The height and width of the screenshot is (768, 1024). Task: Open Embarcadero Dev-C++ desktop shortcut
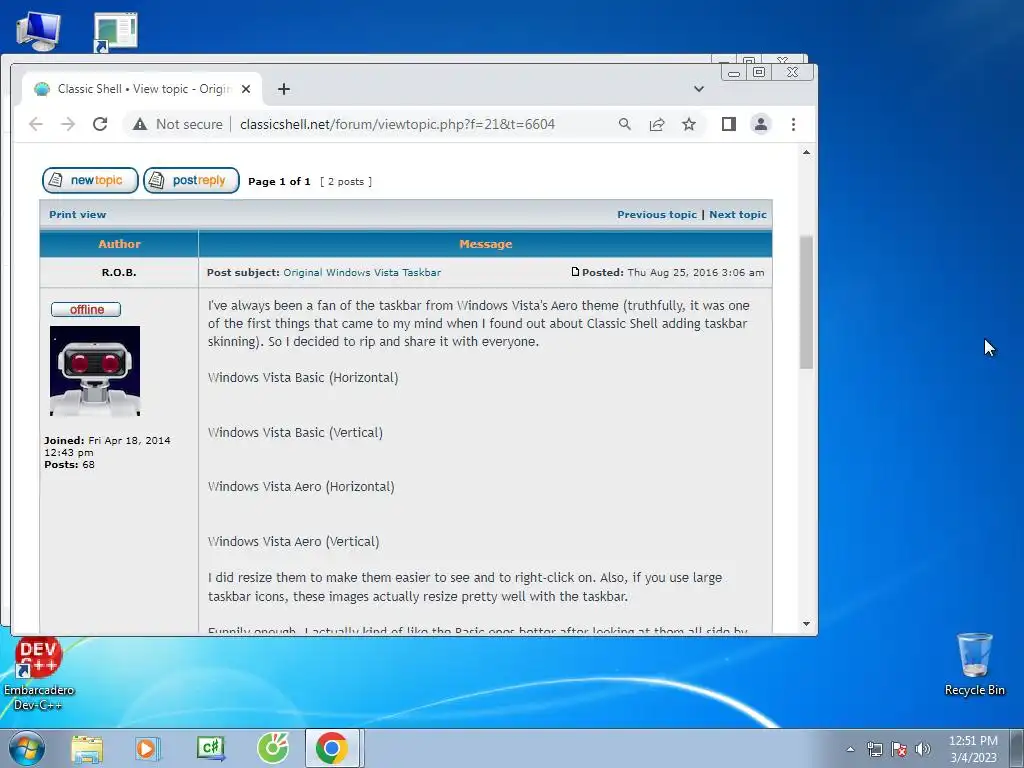coord(38,674)
